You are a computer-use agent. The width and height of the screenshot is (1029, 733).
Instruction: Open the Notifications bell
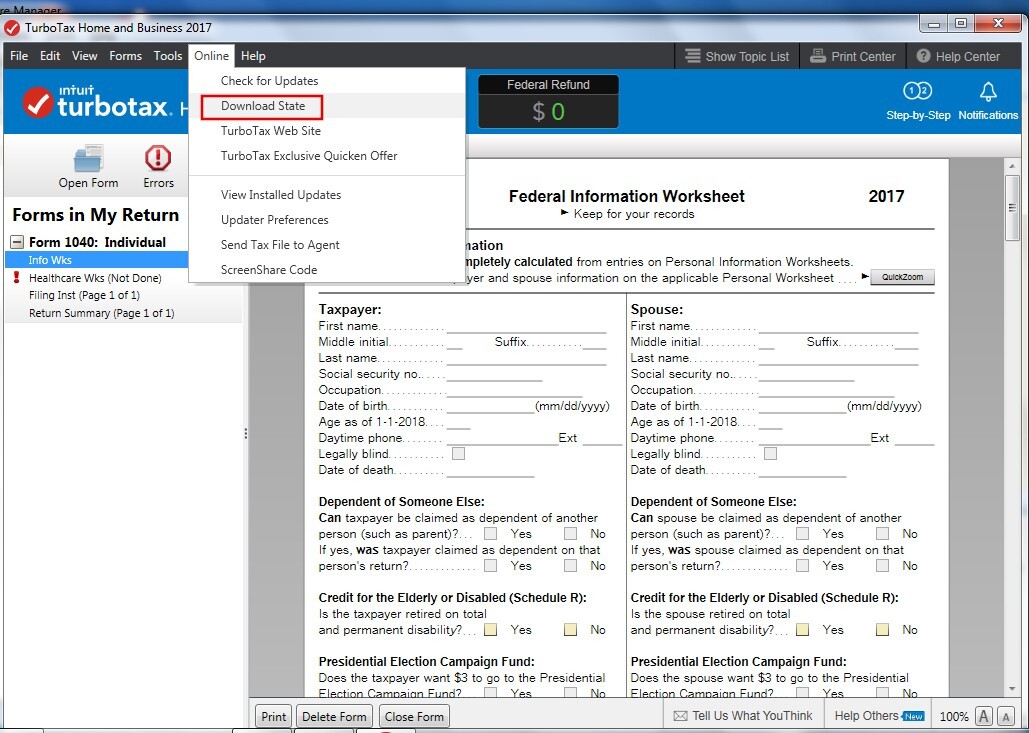click(988, 91)
